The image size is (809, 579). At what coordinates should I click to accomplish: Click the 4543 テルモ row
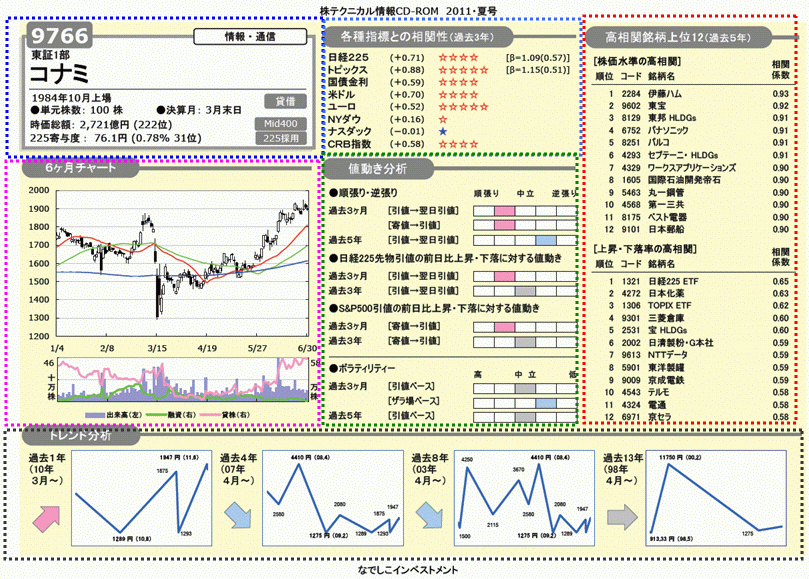[693, 392]
